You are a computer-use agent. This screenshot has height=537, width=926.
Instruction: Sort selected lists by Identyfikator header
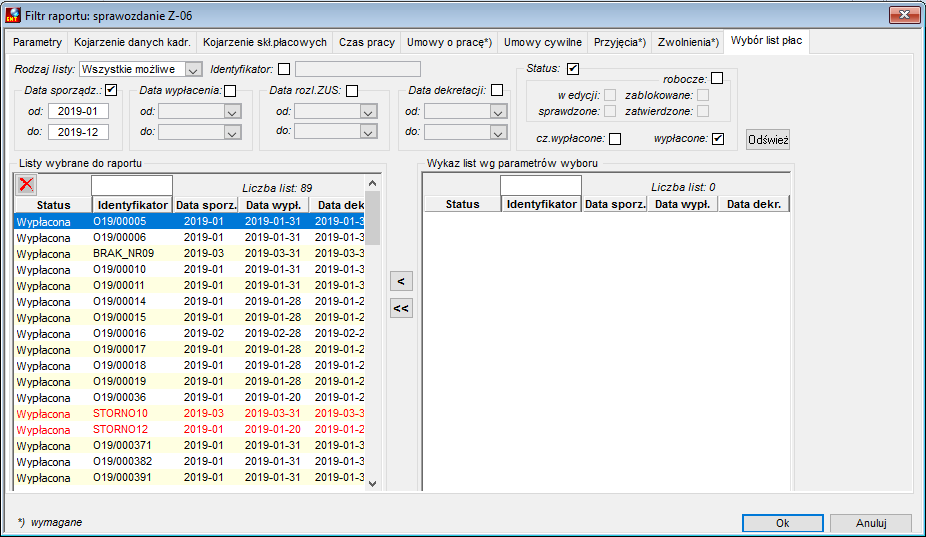point(132,205)
